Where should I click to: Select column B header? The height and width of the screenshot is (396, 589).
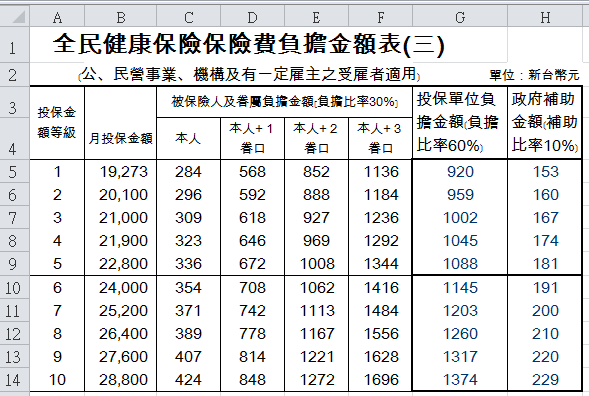(121, 17)
